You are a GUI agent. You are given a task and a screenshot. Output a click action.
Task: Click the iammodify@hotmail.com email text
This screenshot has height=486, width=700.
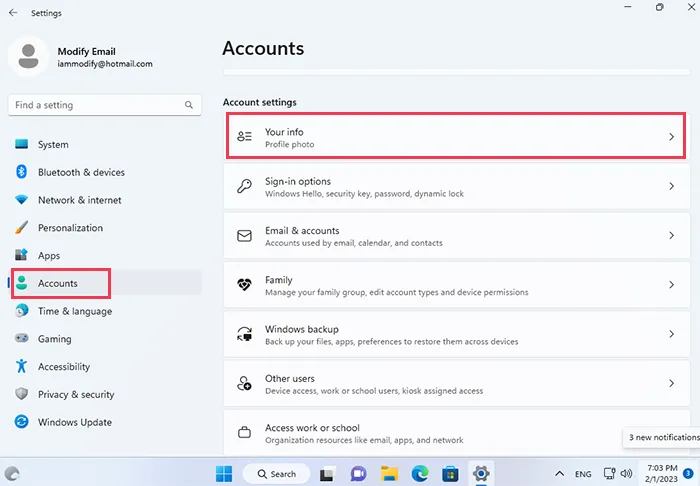tap(105, 64)
